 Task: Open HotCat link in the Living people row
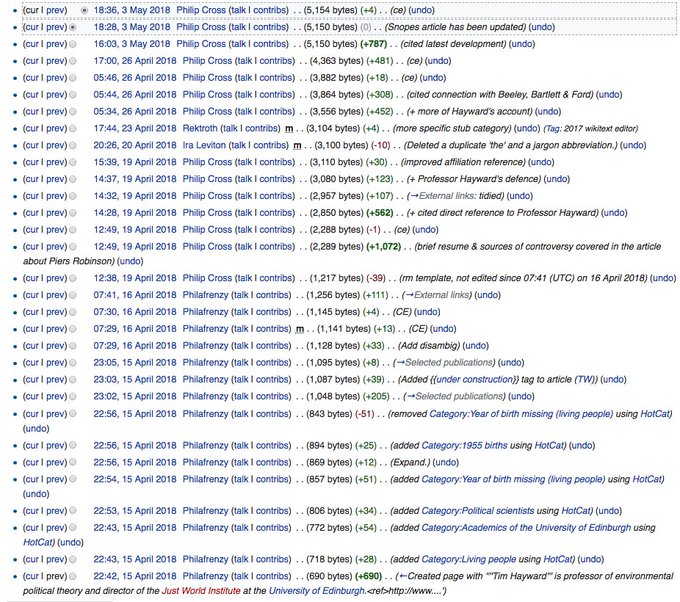coord(559,559)
